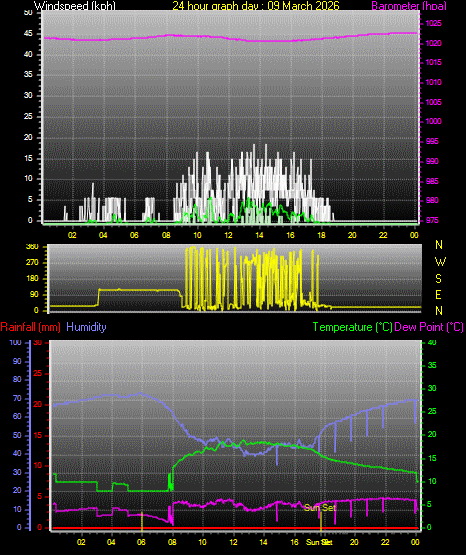Click the red '25' rainfall axis value
The width and height of the screenshot is (466, 555).
click(x=38, y=373)
